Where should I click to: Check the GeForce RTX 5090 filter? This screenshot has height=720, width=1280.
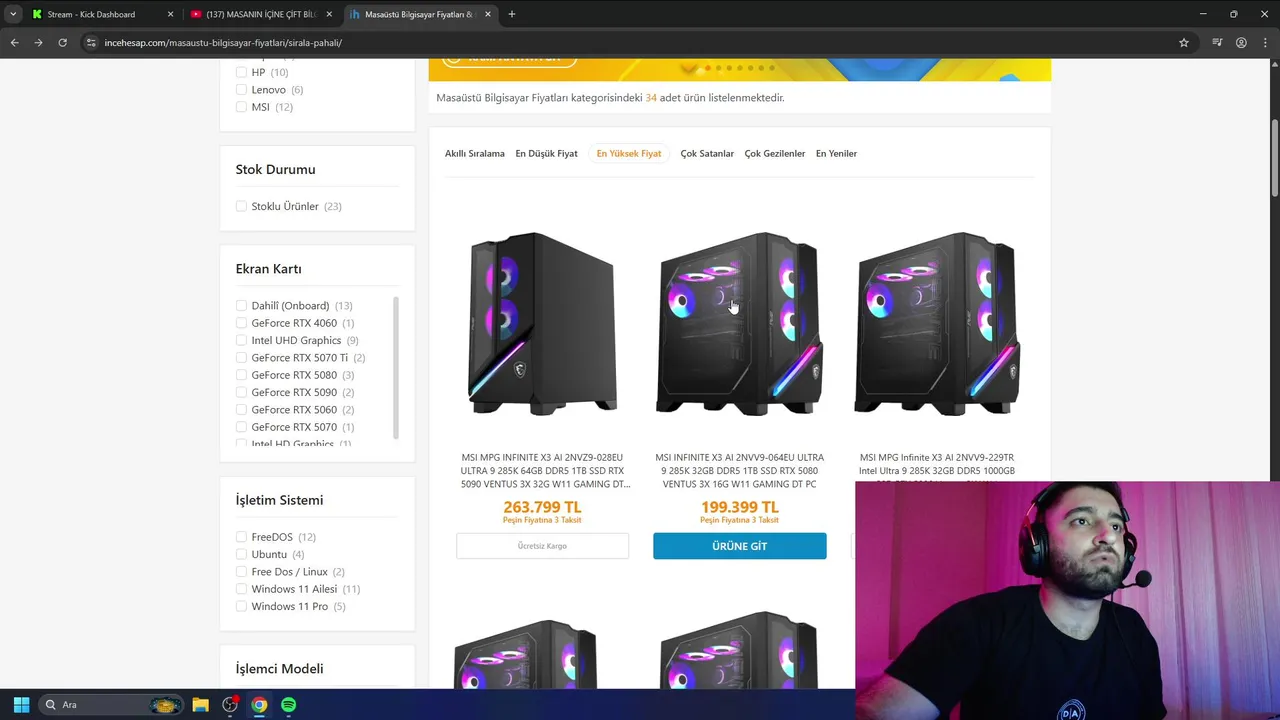tap(241, 392)
